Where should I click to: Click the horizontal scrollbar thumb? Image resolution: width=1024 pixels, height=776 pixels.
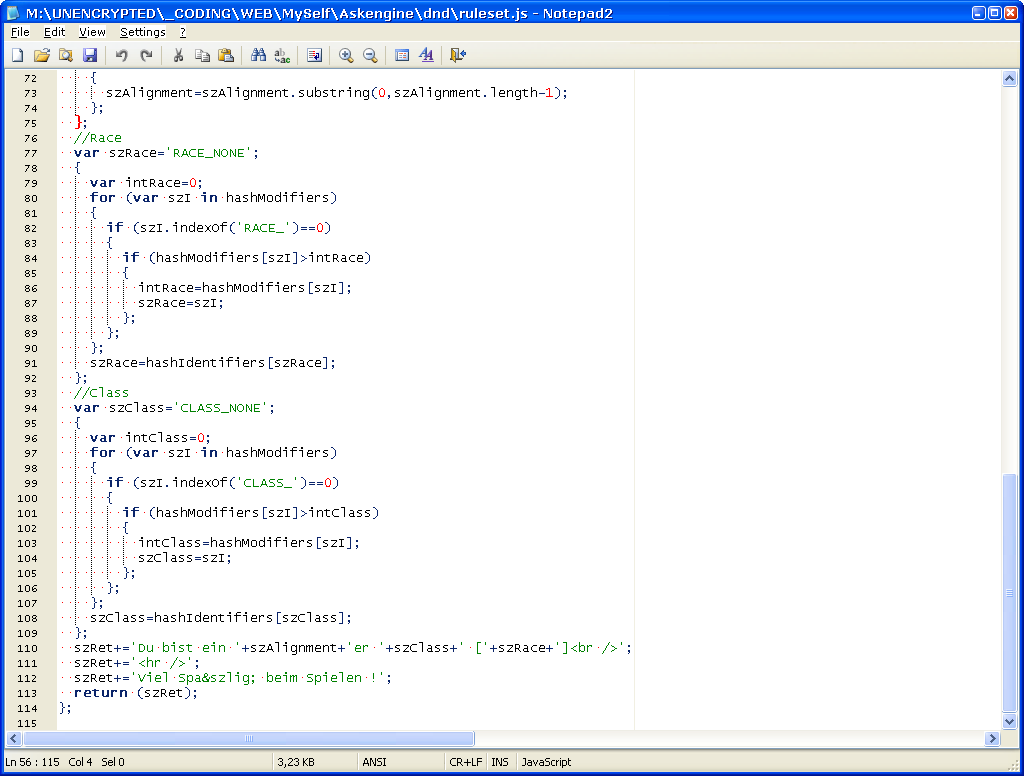coord(249,739)
